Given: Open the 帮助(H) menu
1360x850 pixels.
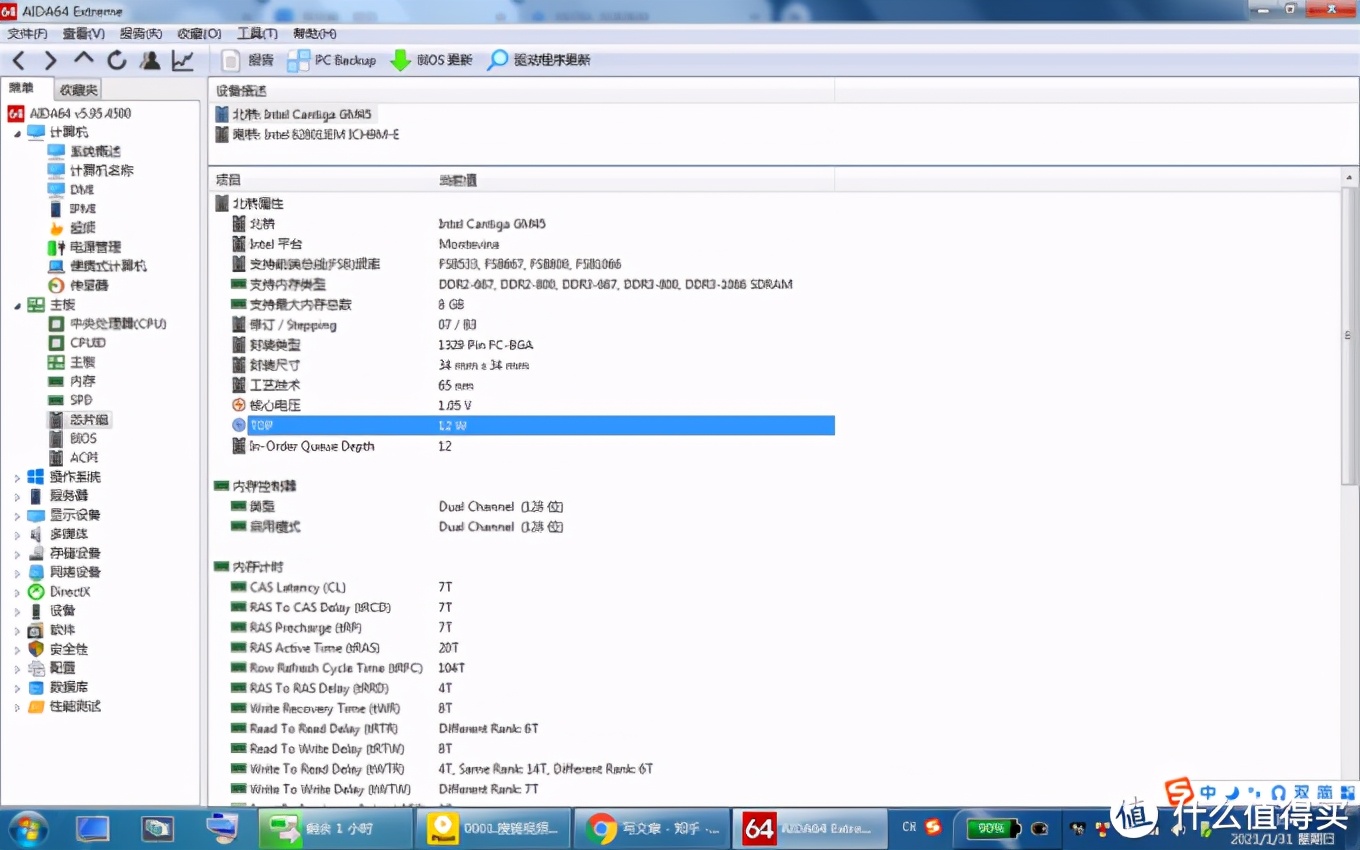Looking at the screenshot, I should click(314, 34).
